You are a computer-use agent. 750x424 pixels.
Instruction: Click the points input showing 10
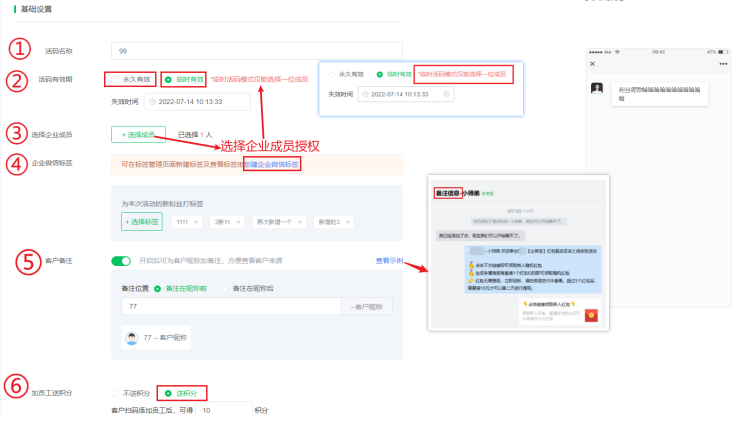coord(224,410)
